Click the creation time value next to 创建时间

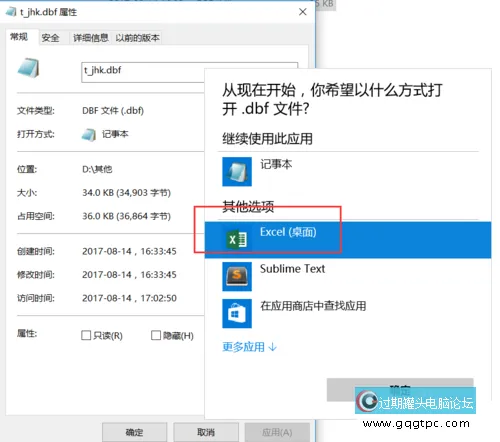(129, 251)
